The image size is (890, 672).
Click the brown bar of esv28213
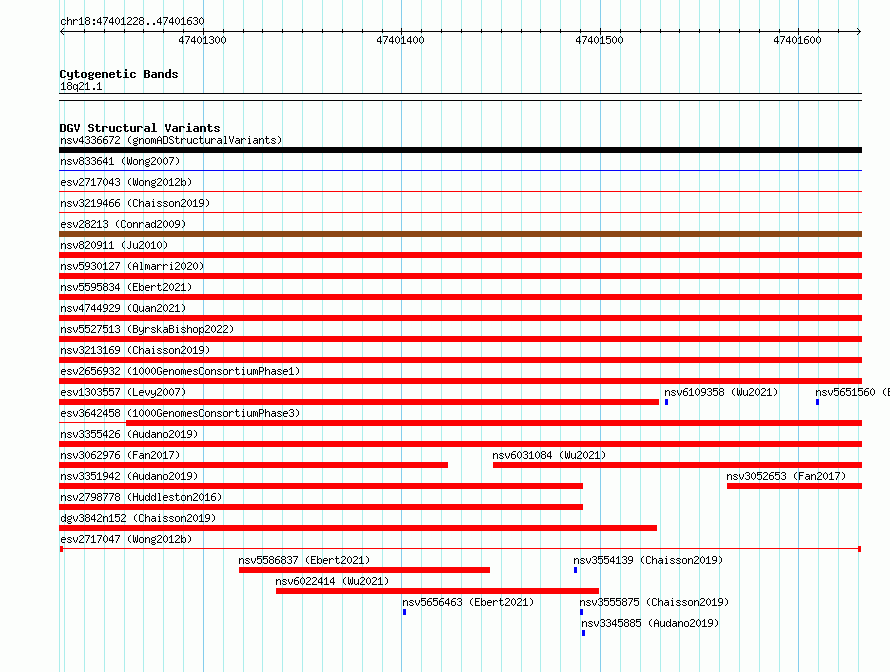click(x=460, y=234)
